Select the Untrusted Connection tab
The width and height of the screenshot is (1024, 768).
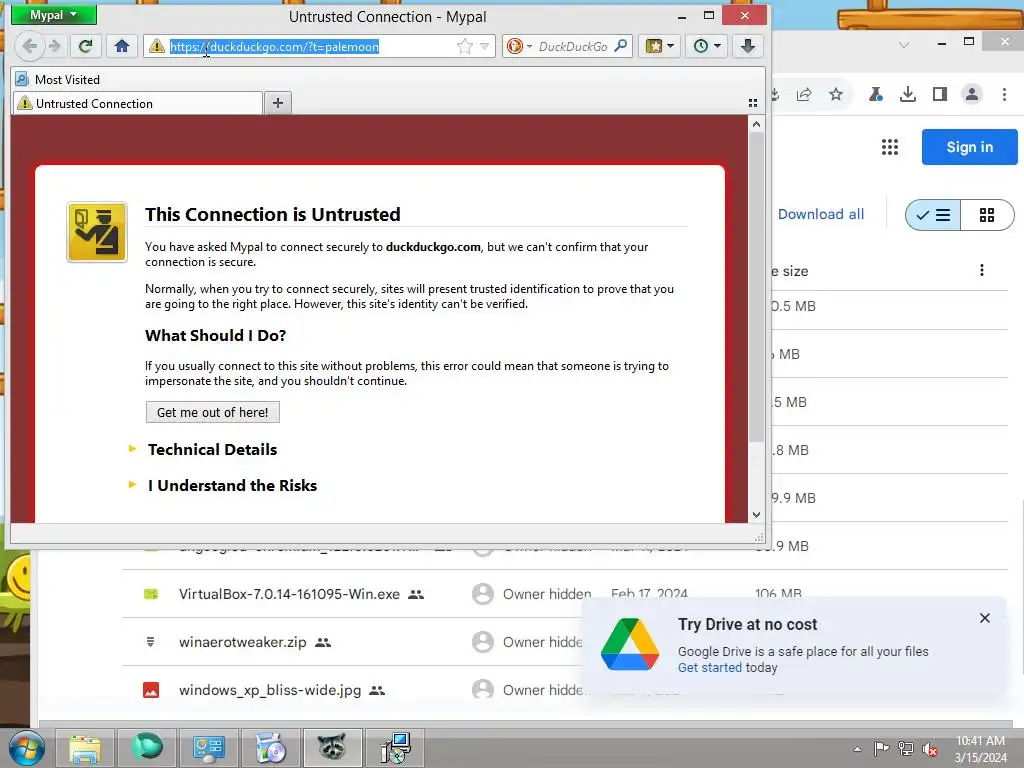point(138,103)
